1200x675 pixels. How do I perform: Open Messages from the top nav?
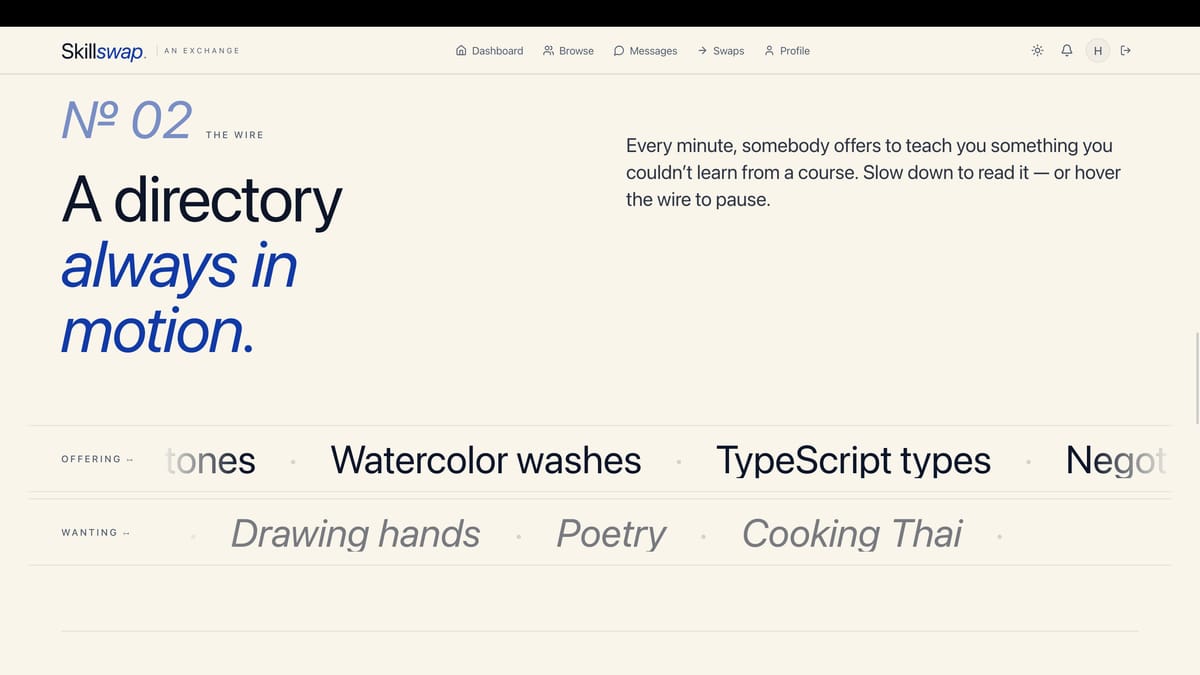[645, 51]
